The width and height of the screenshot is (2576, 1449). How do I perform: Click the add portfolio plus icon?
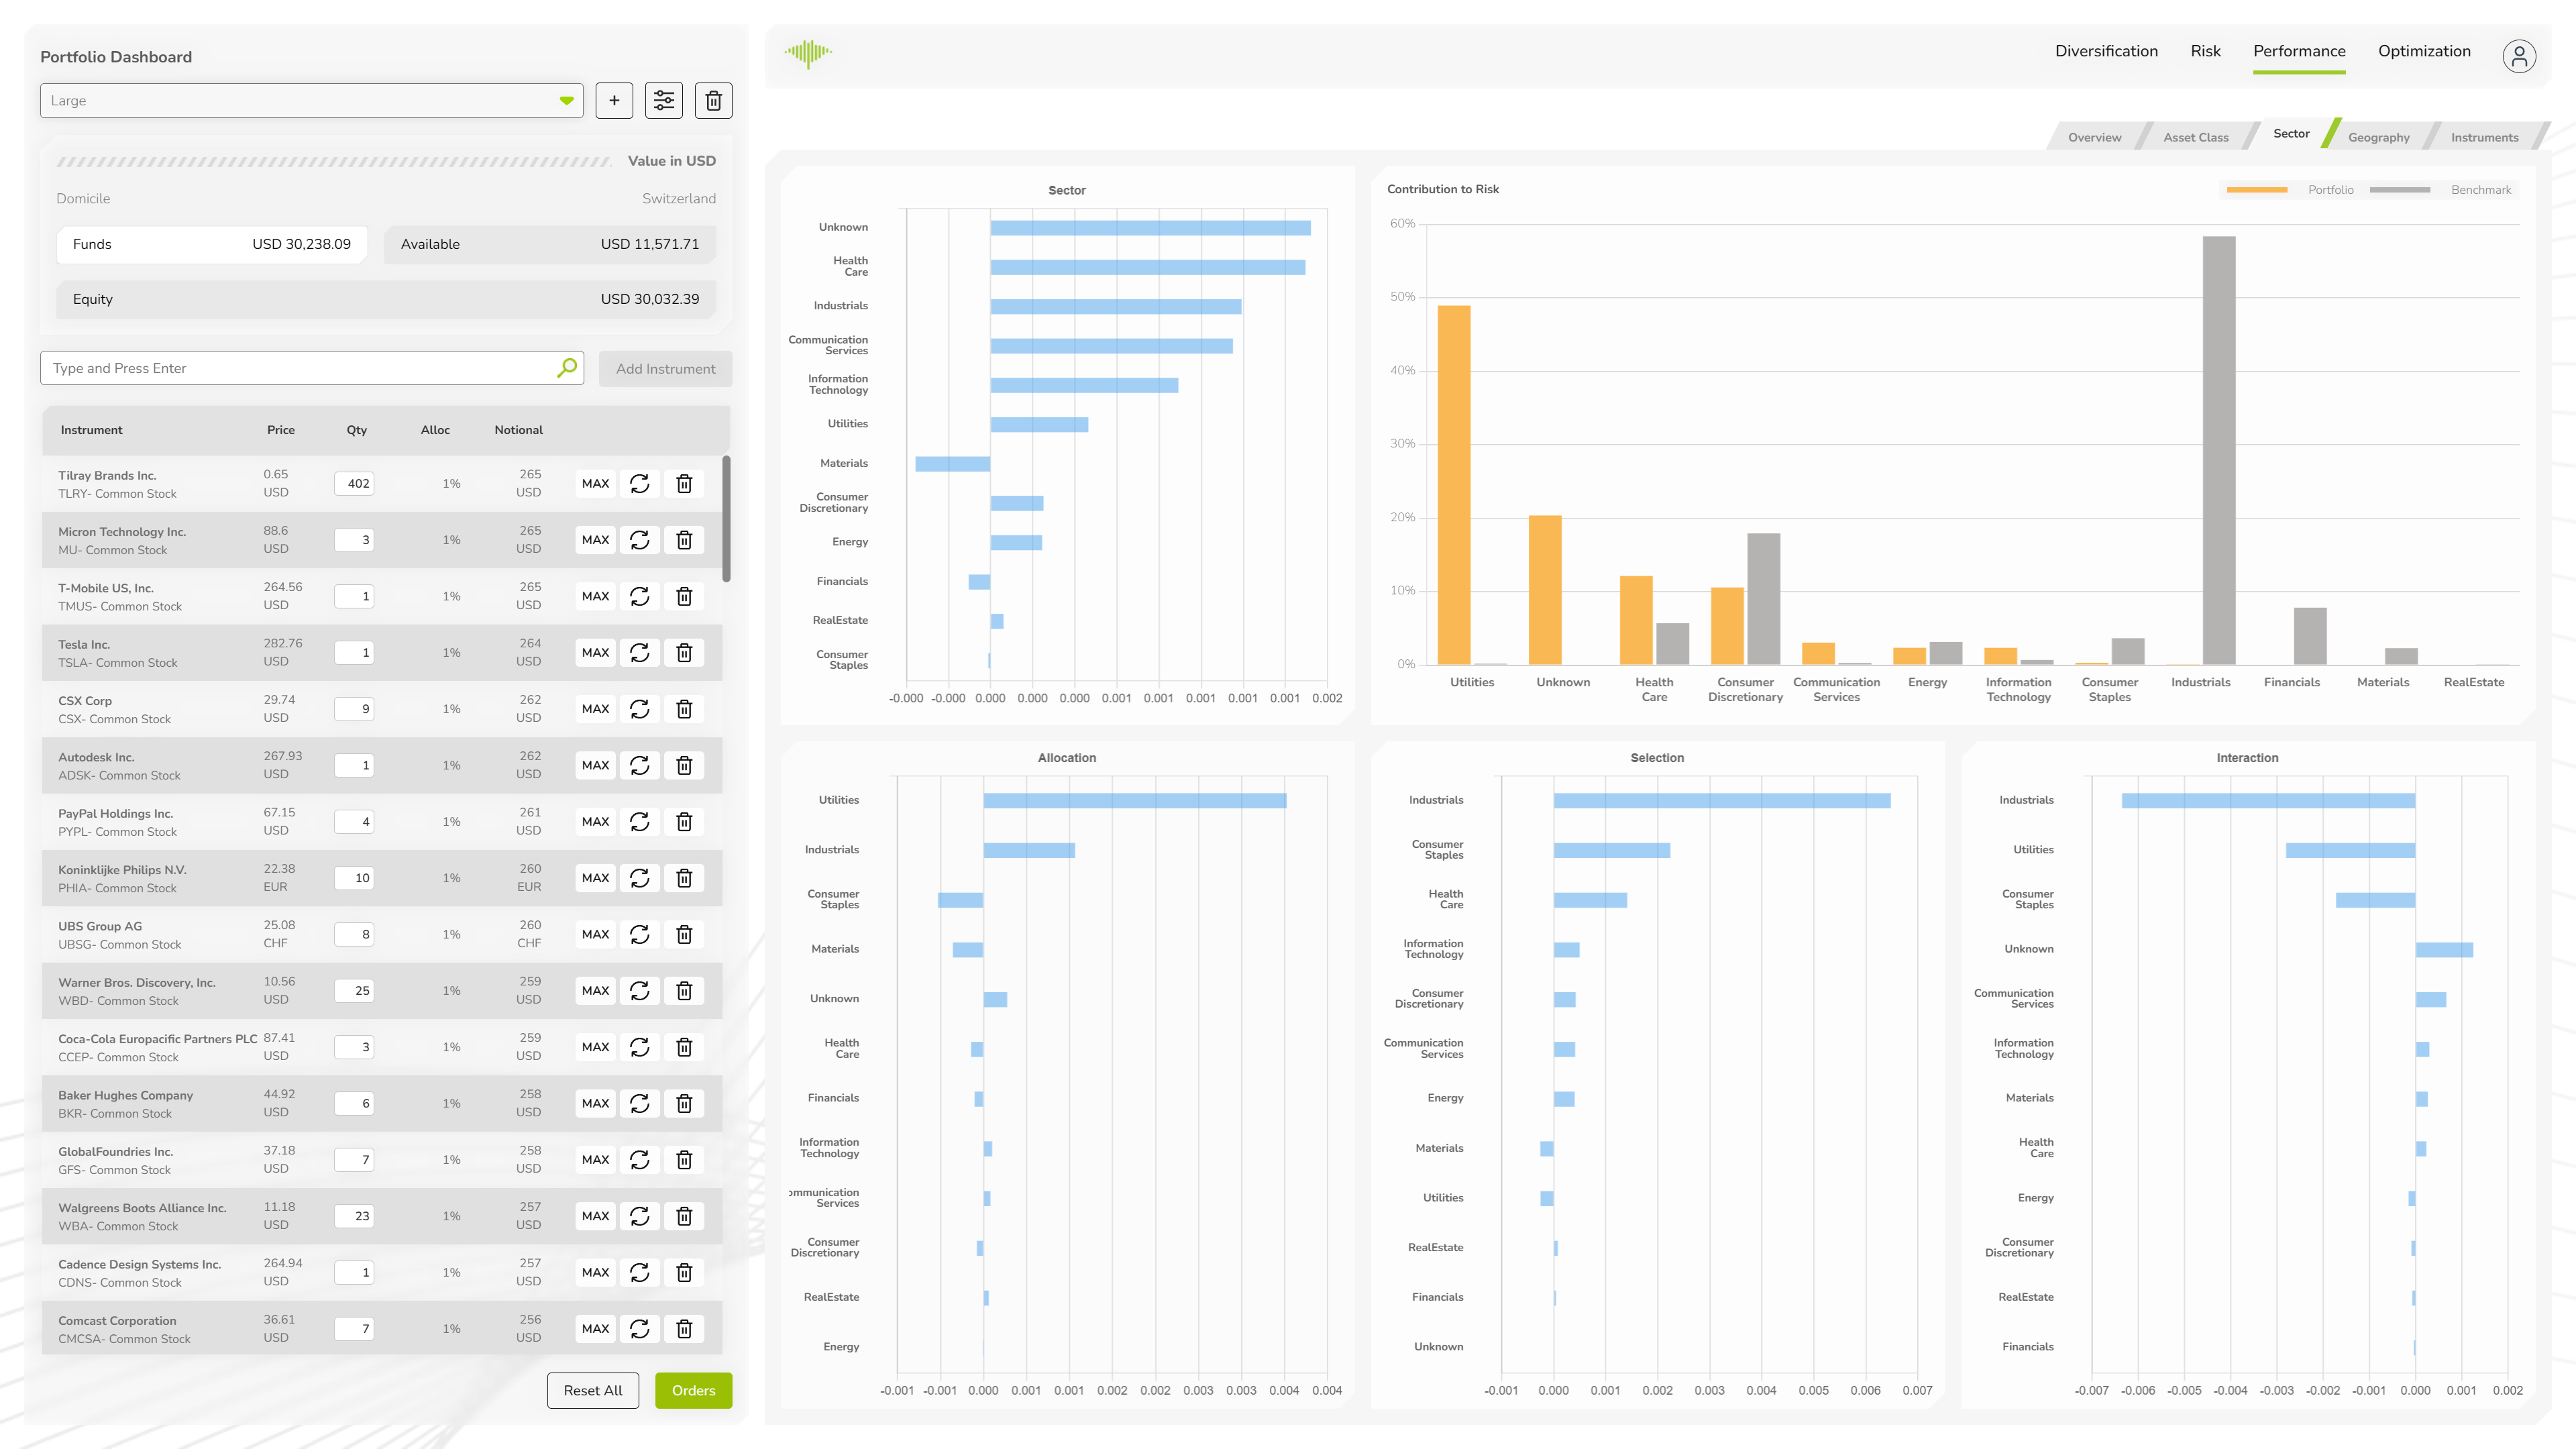(x=614, y=100)
